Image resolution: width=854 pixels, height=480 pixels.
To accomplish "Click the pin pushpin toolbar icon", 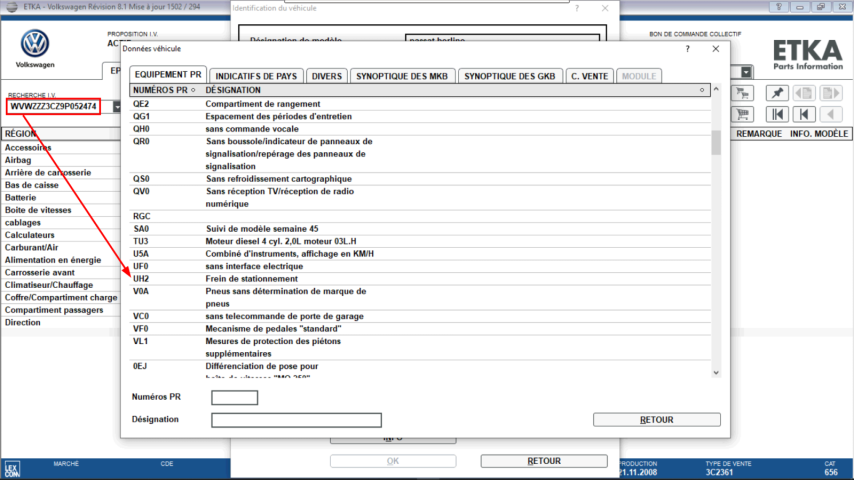I will pyautogui.click(x=777, y=93).
